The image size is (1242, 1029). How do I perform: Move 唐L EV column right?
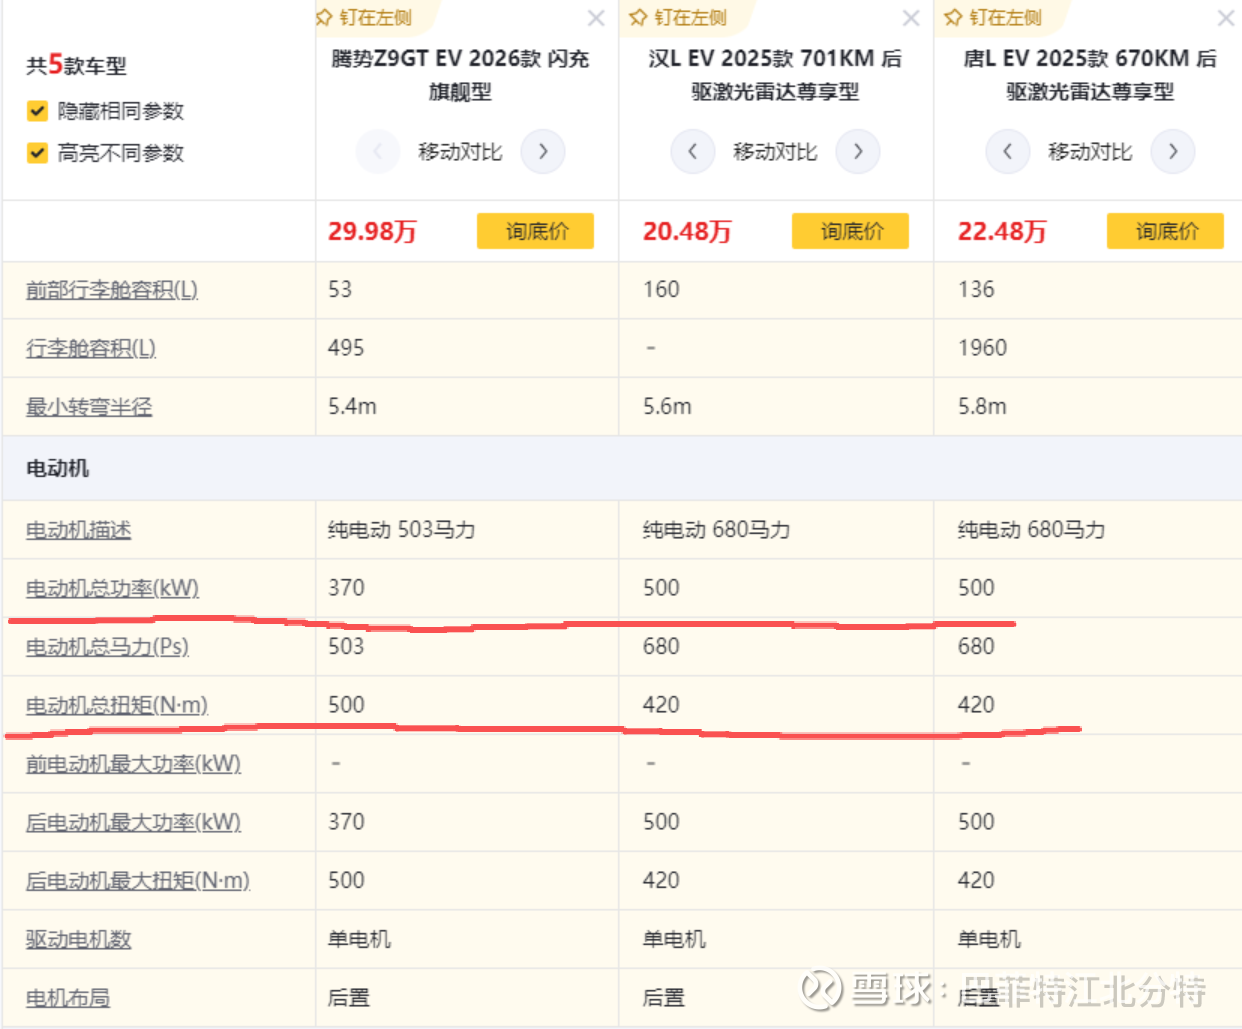pyautogui.click(x=1173, y=152)
